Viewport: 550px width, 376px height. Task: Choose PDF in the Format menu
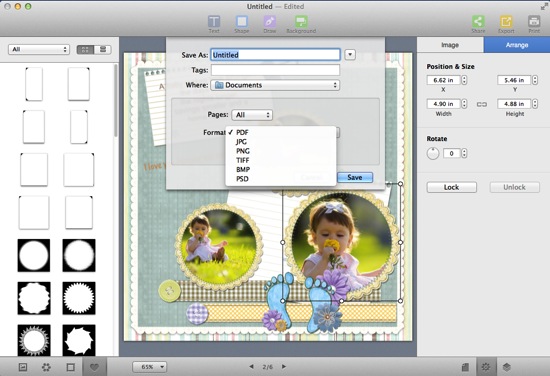pos(281,132)
